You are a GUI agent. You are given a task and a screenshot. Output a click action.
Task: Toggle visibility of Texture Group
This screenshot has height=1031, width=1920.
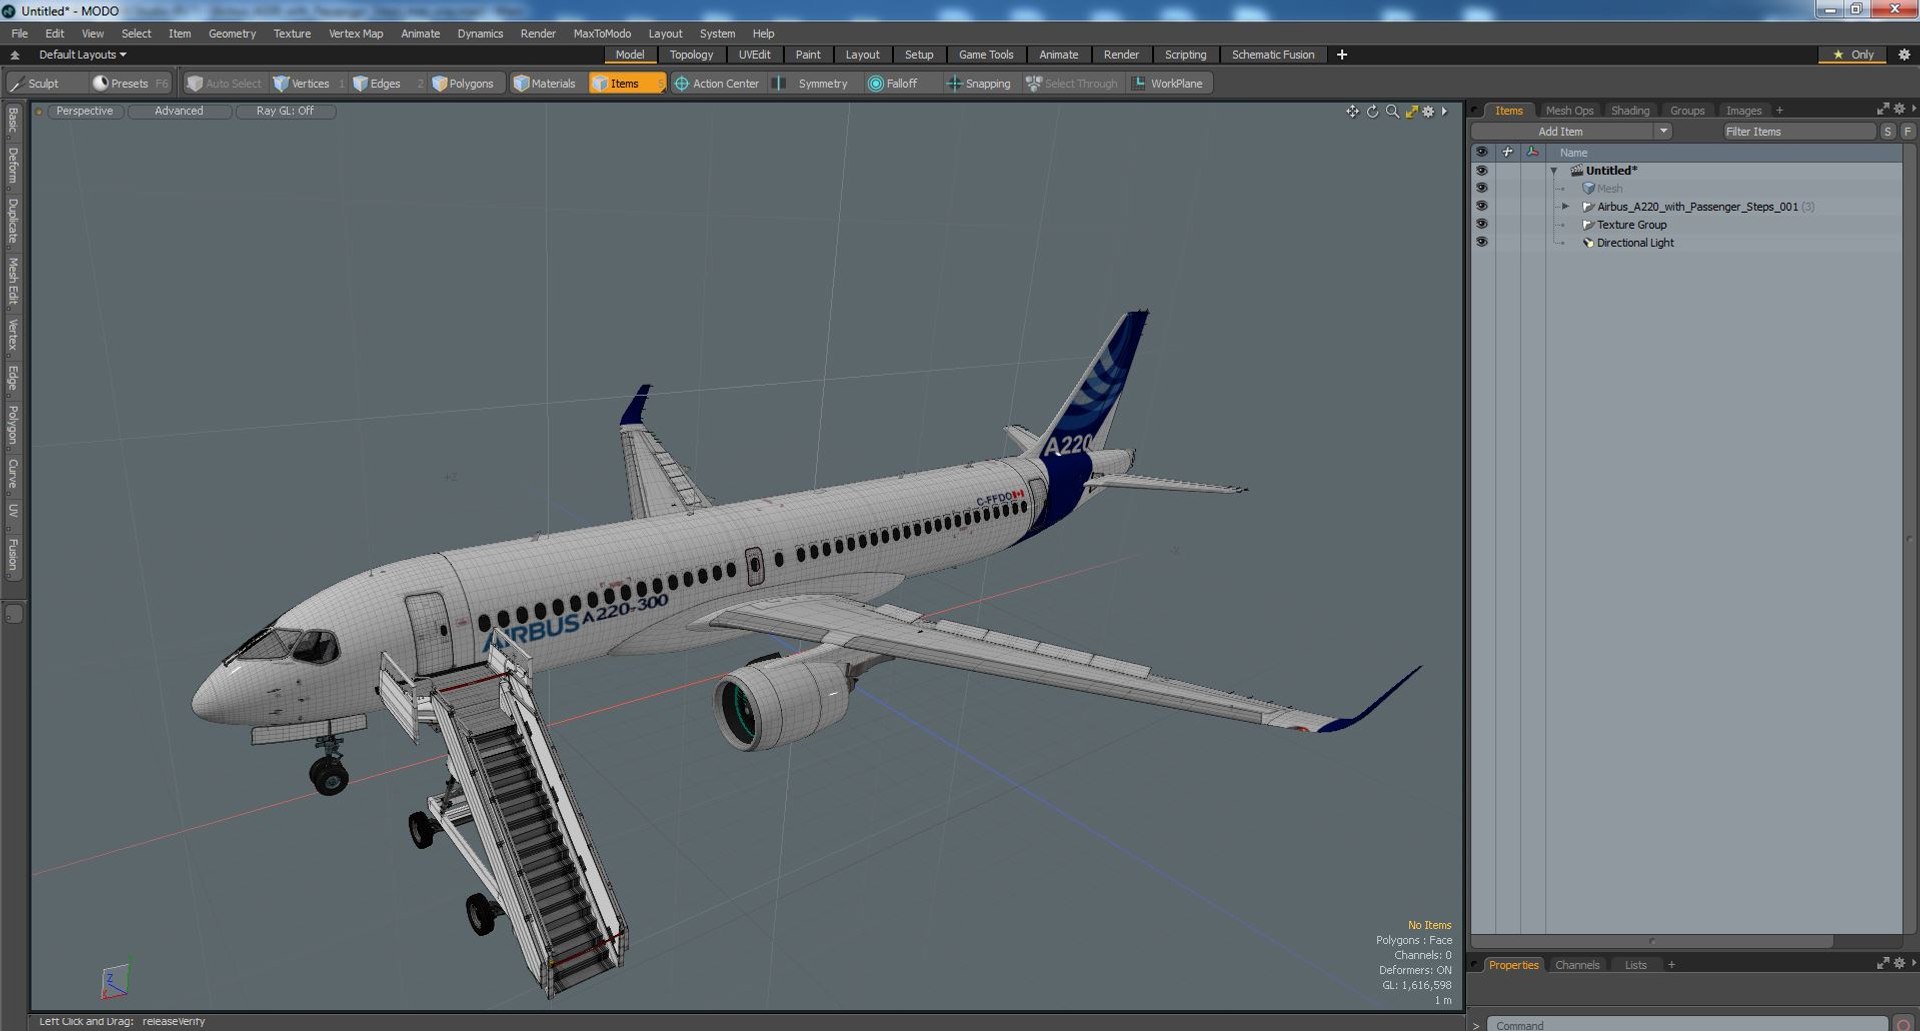1482,224
